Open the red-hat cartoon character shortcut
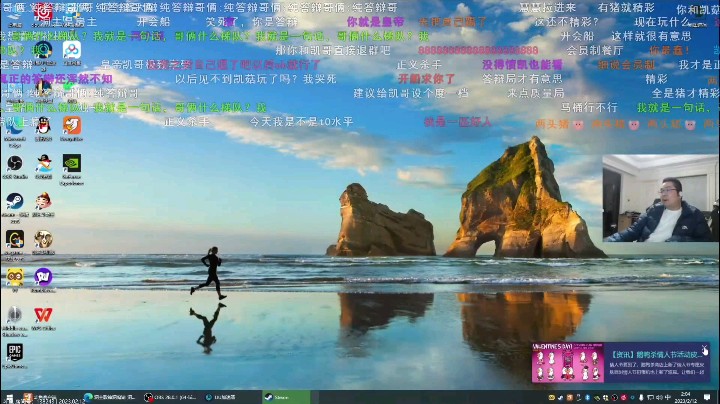The image size is (720, 404). pyautogui.click(x=44, y=204)
